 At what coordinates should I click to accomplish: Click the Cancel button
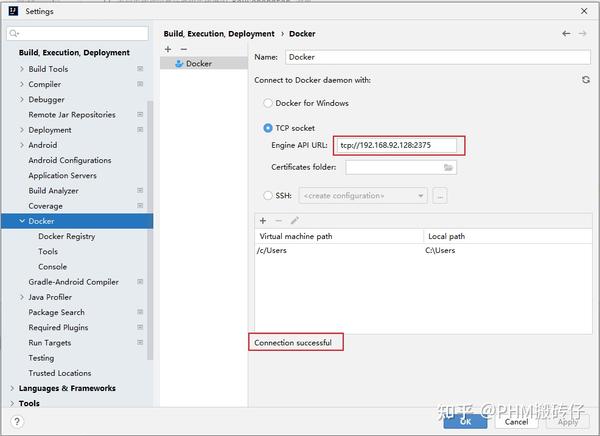coord(516,421)
